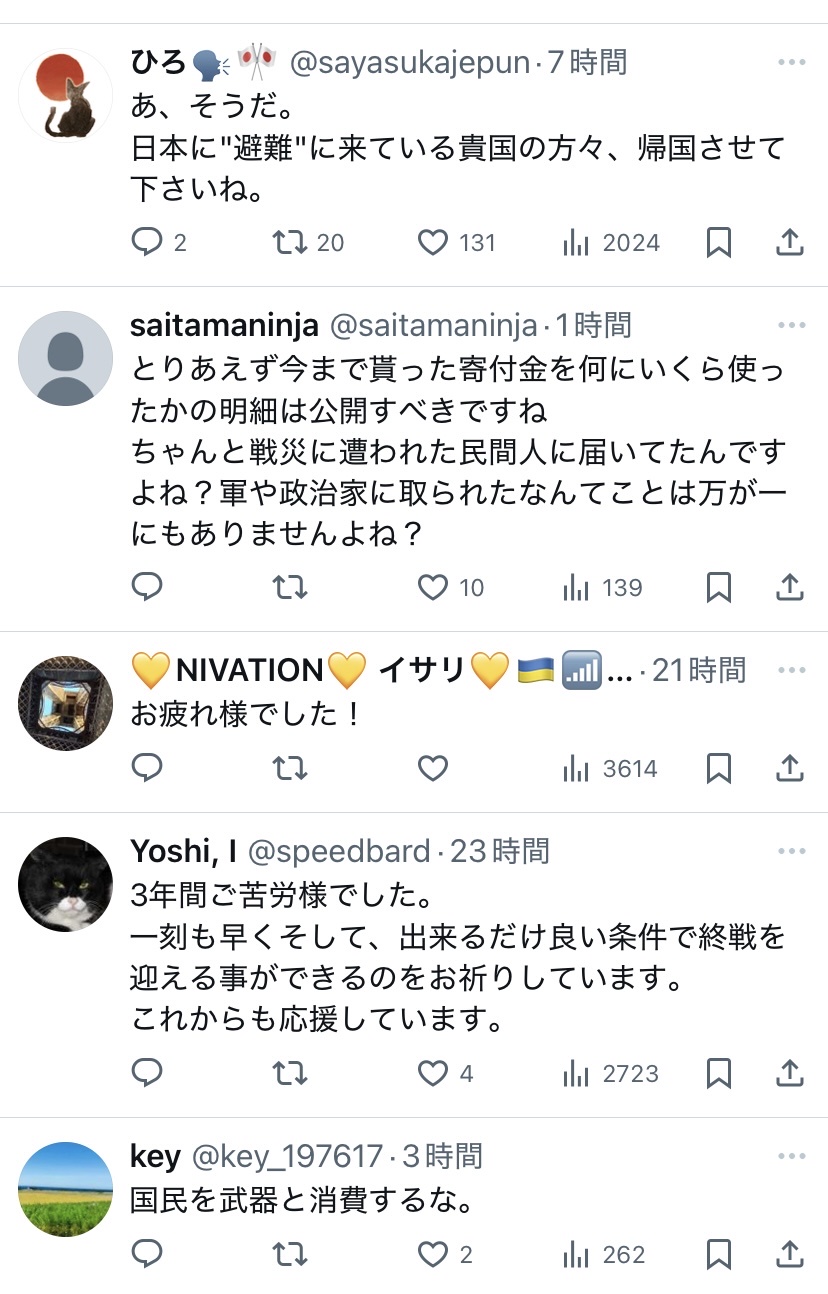Like saitamaninja's tweet with 10 likes
The image size is (828, 1294).
(x=432, y=587)
